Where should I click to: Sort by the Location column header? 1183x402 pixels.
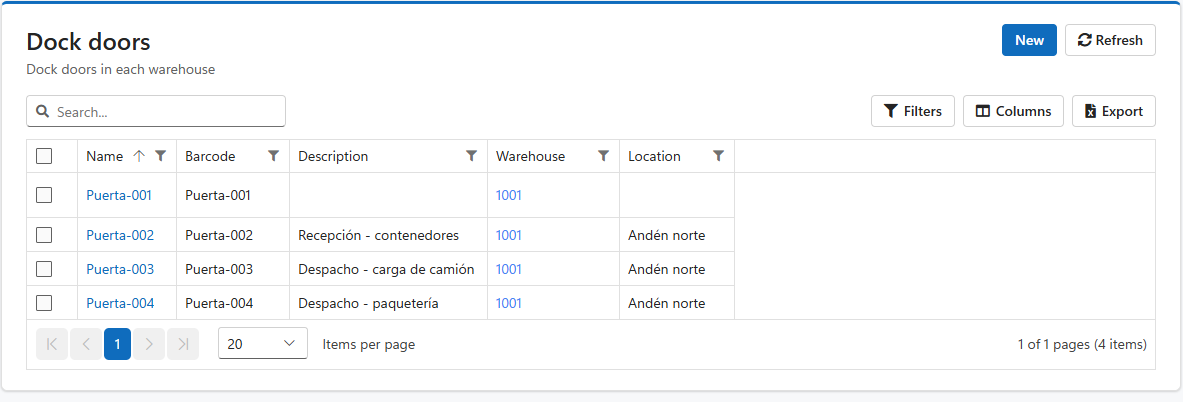[654, 156]
